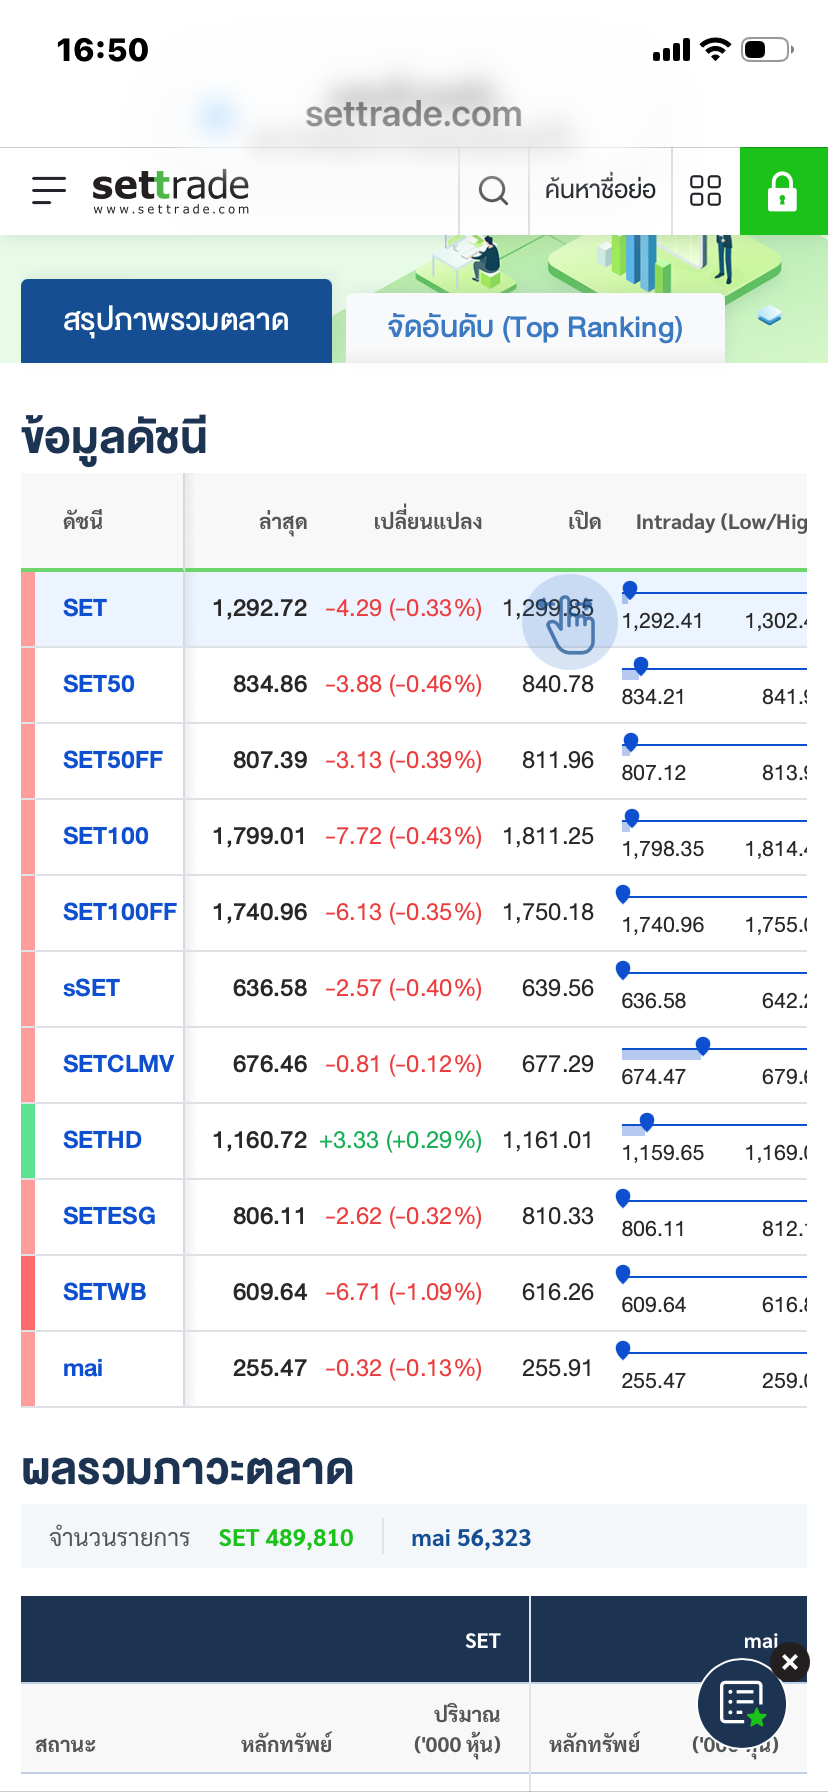Open the mai index link

coord(83,1368)
